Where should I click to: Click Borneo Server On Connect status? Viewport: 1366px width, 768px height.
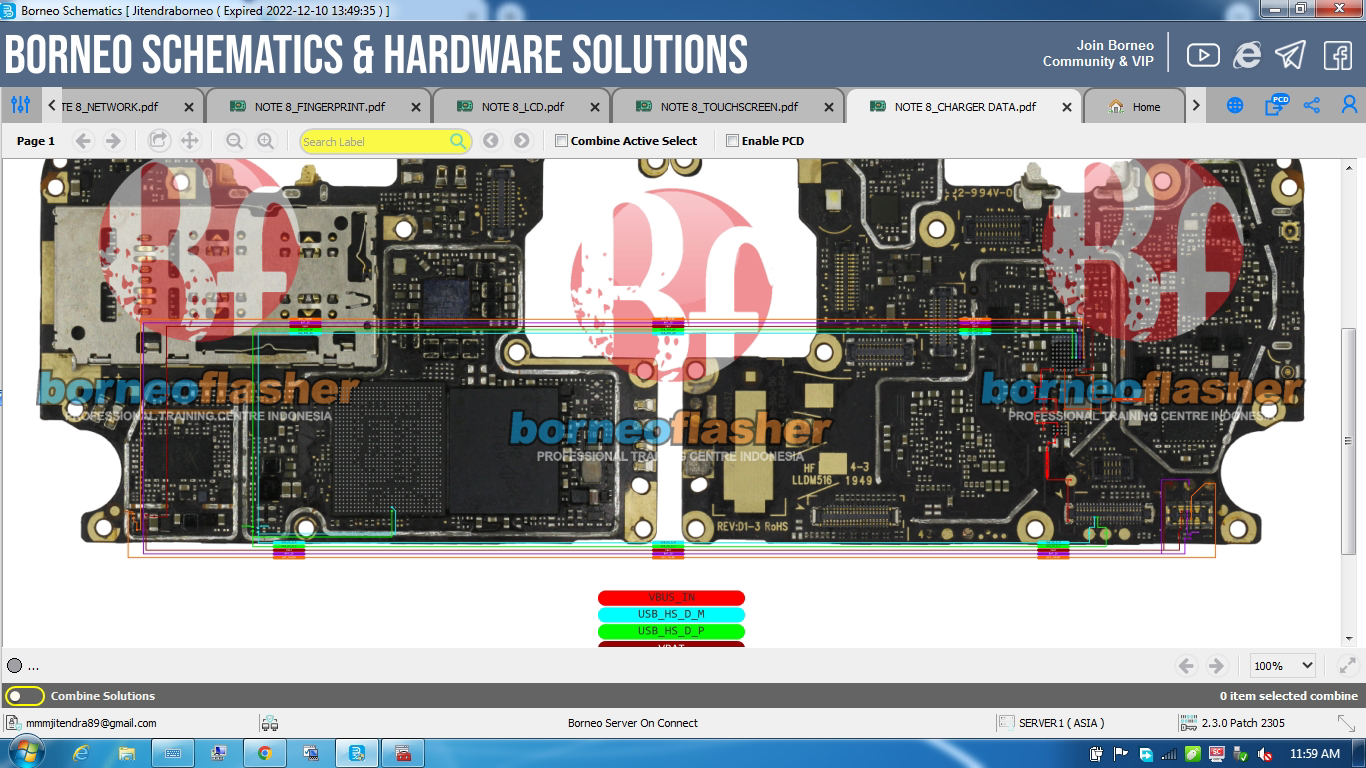633,723
